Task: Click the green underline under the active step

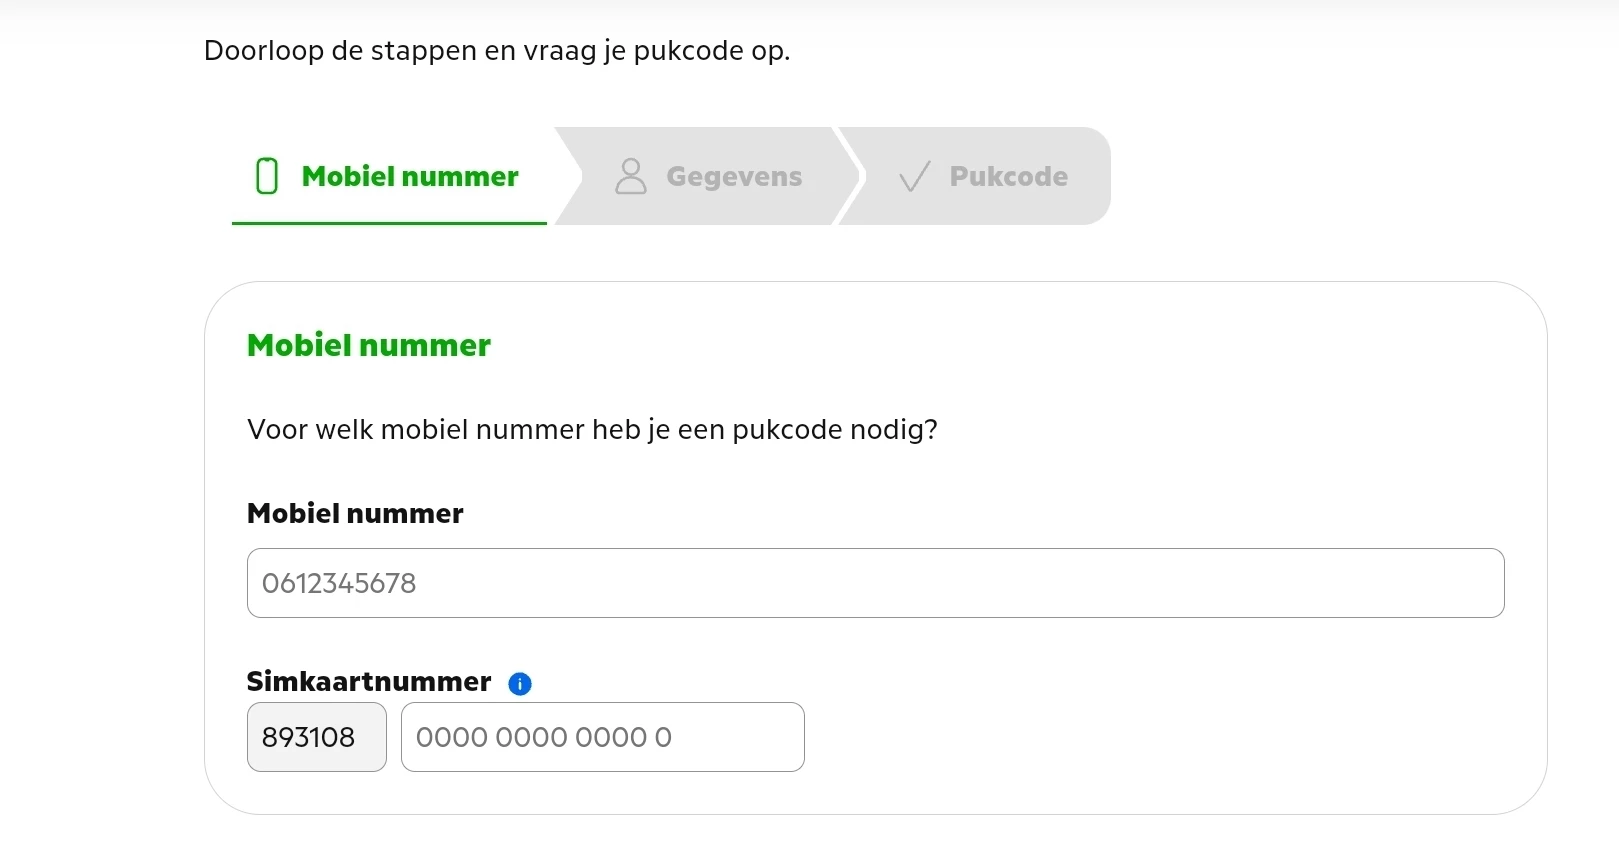Action: [389, 222]
